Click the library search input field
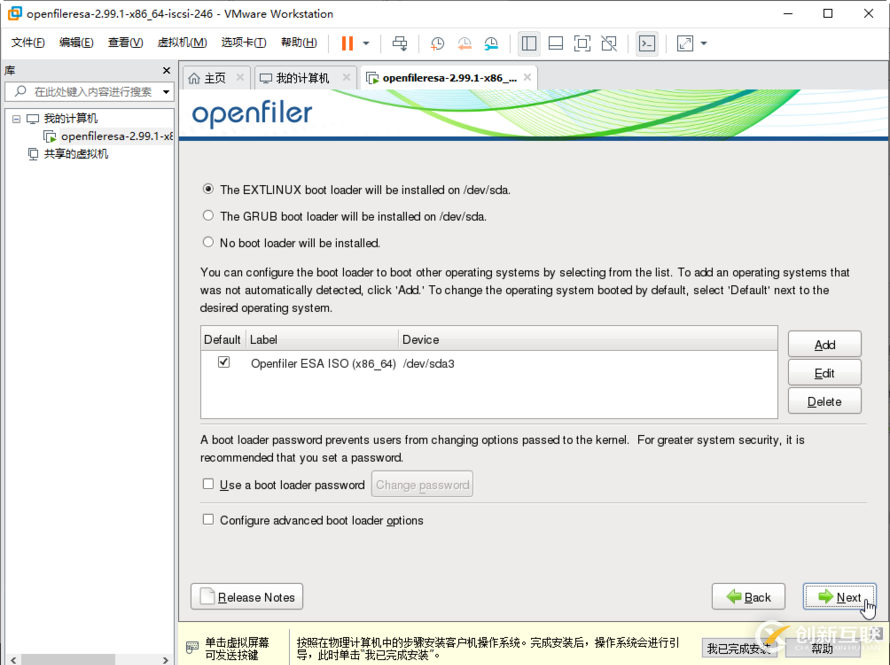This screenshot has height=665, width=890. click(90, 91)
